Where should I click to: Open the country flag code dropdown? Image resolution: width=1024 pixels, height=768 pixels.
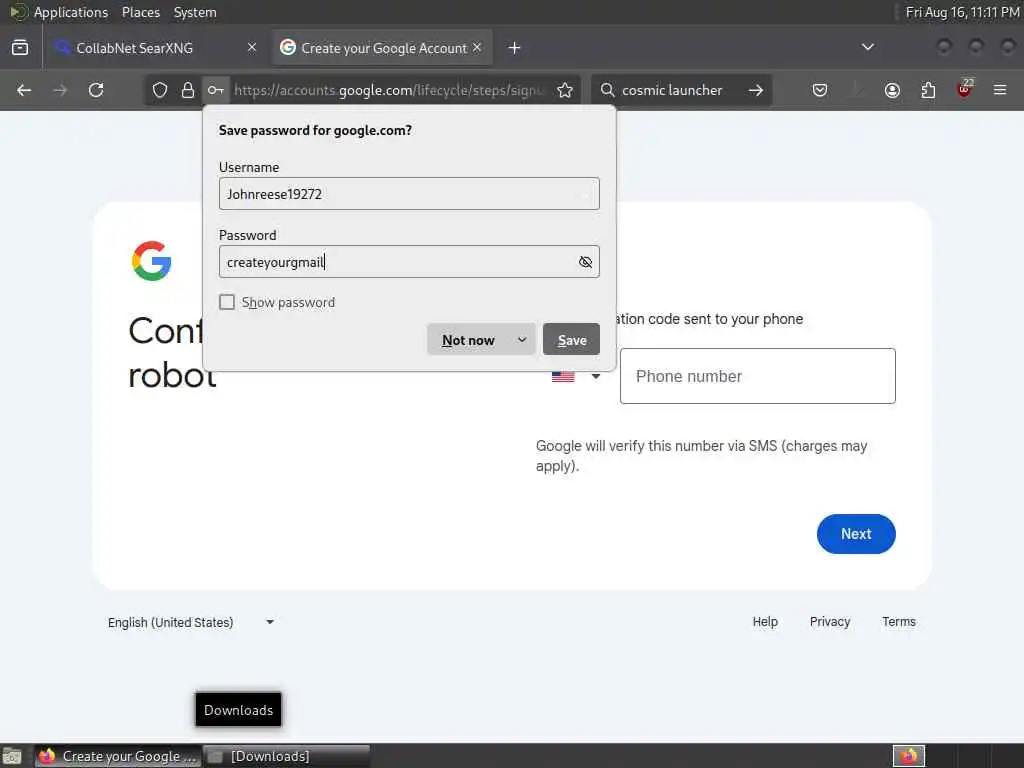tap(575, 376)
